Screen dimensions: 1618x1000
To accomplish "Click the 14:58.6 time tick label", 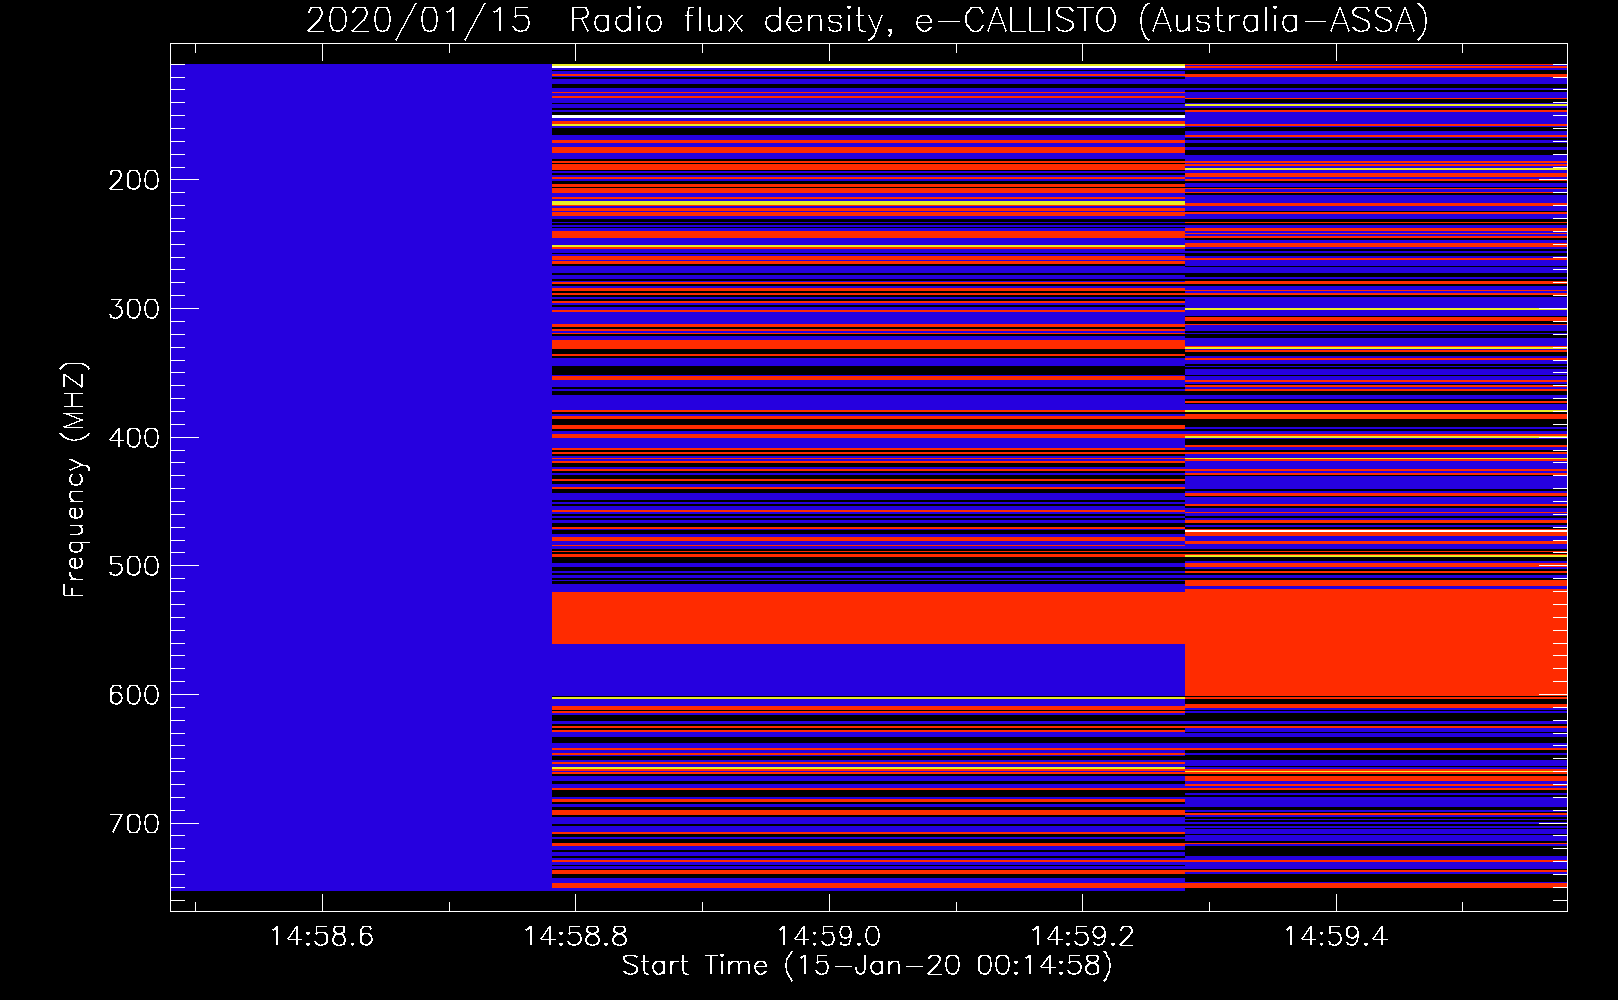I will point(322,936).
